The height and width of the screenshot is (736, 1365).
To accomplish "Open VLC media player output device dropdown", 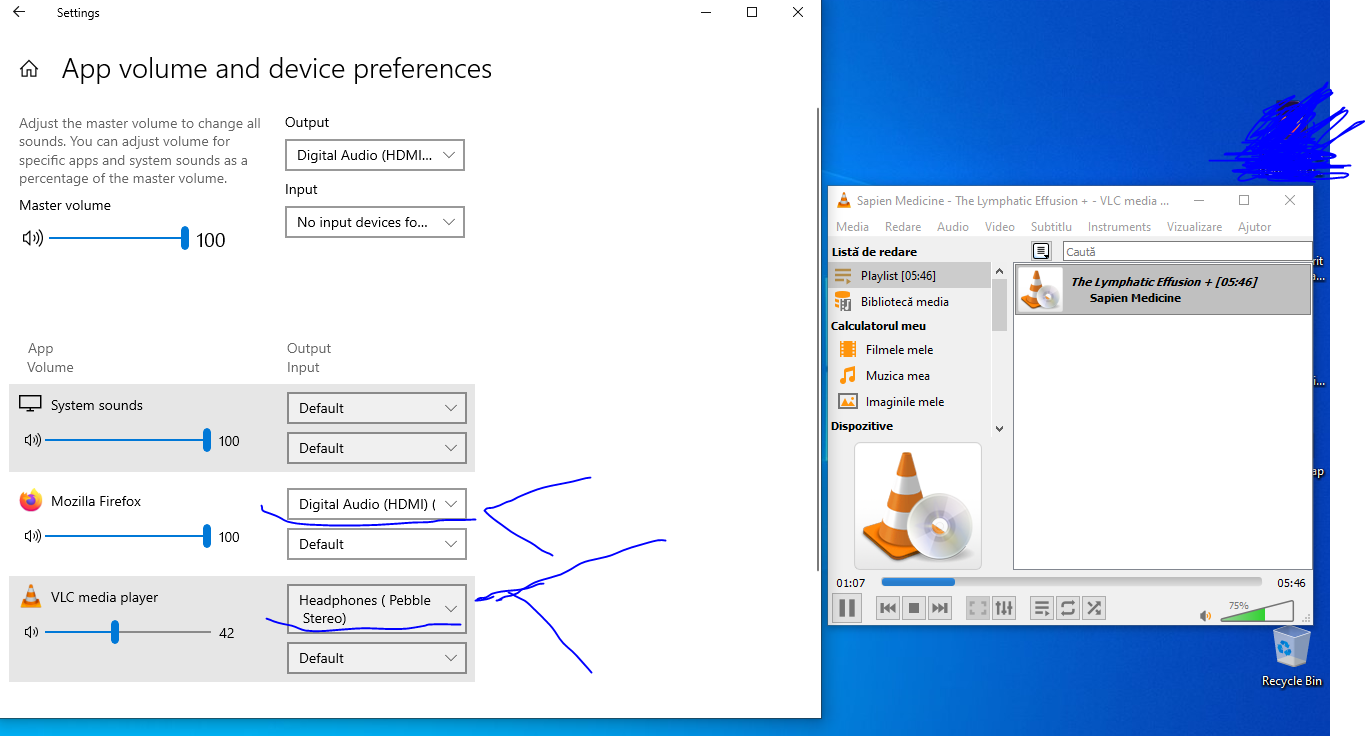I will coord(377,609).
